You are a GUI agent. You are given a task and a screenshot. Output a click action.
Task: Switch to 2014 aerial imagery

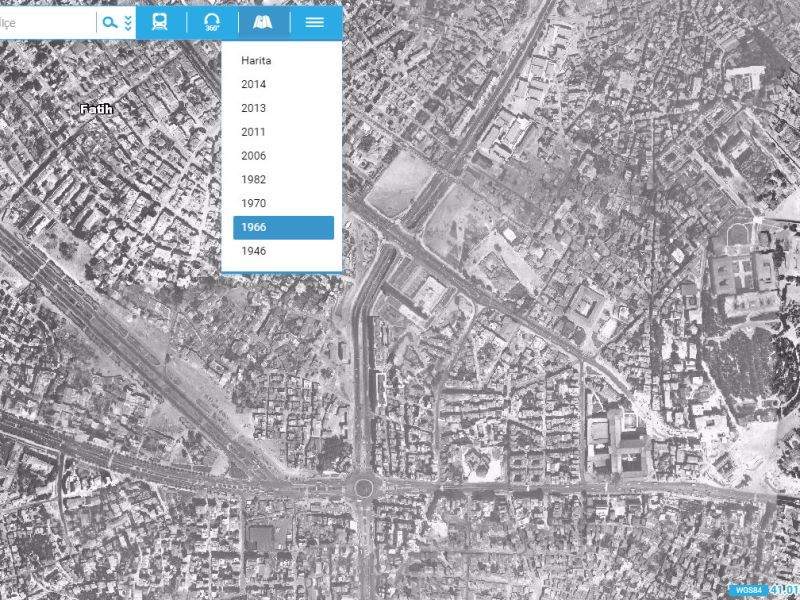pyautogui.click(x=254, y=84)
